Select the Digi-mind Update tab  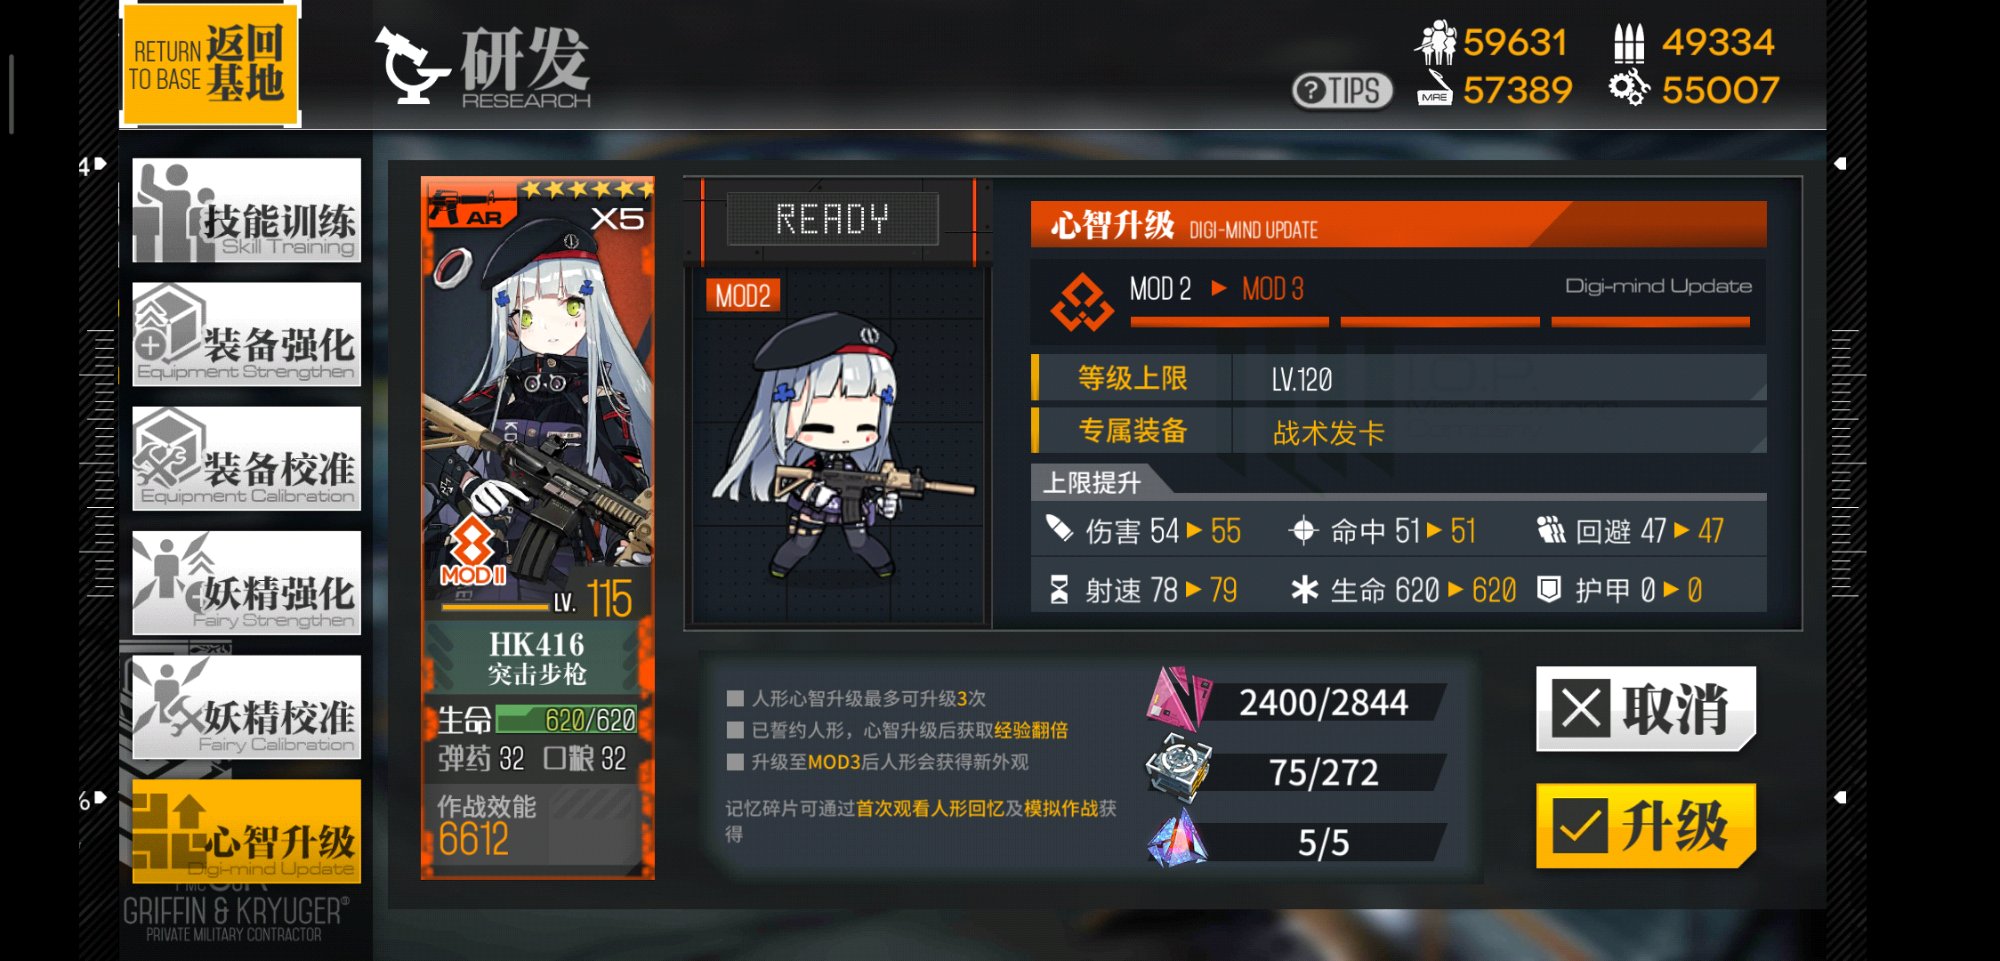tap(246, 832)
